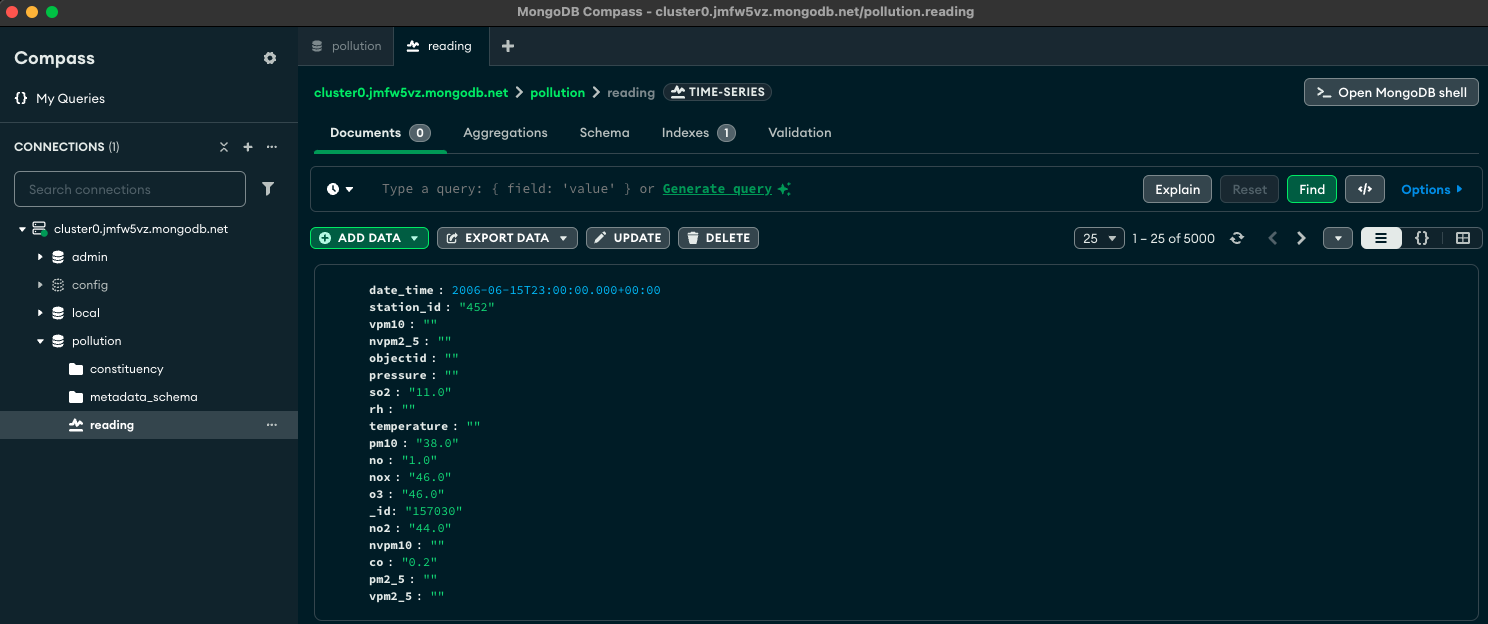The height and width of the screenshot is (624, 1488).
Task: Click the Find button
Action: tap(1311, 189)
